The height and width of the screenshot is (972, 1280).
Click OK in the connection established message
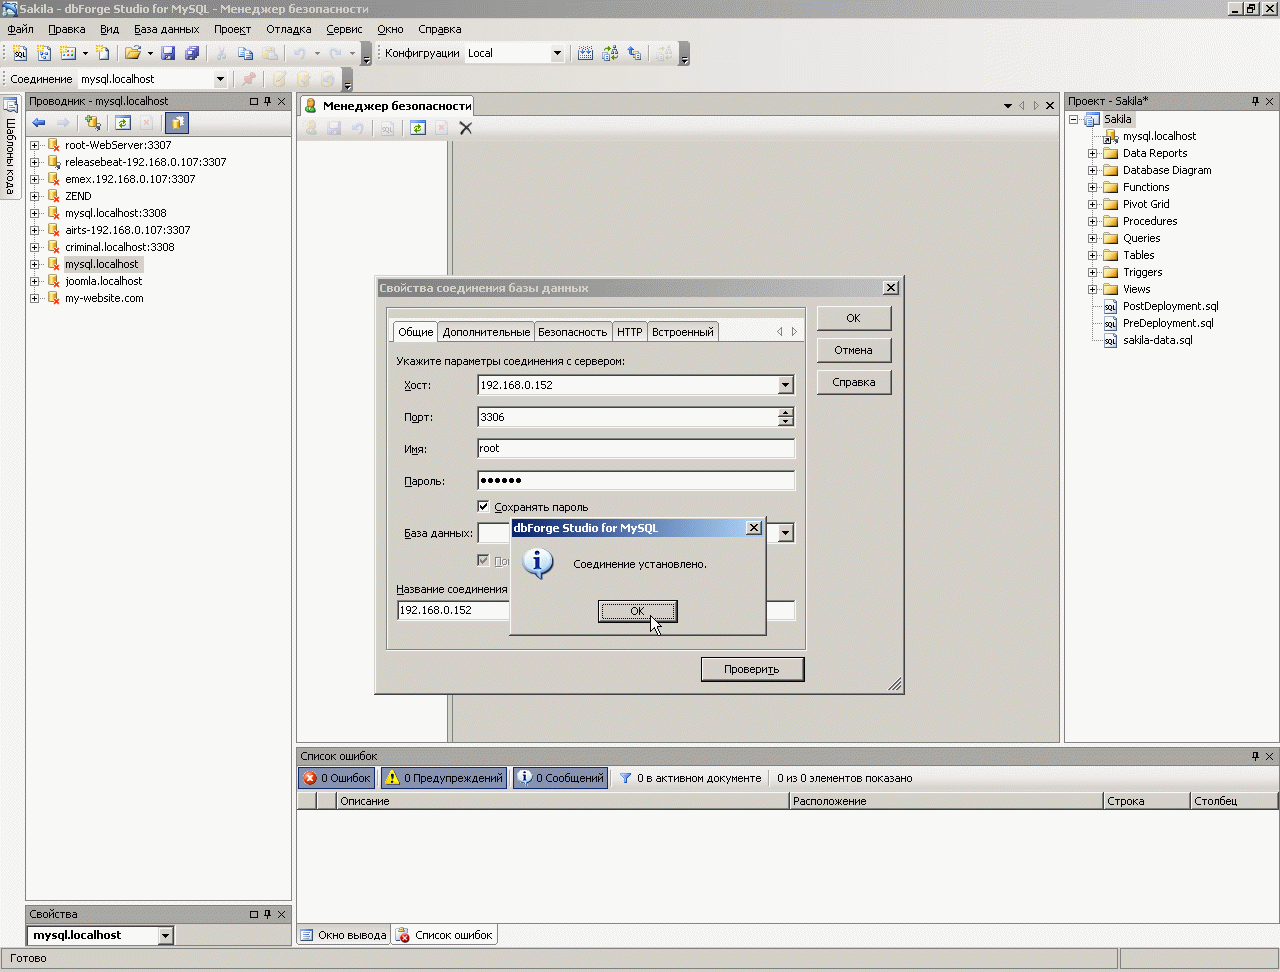click(637, 611)
